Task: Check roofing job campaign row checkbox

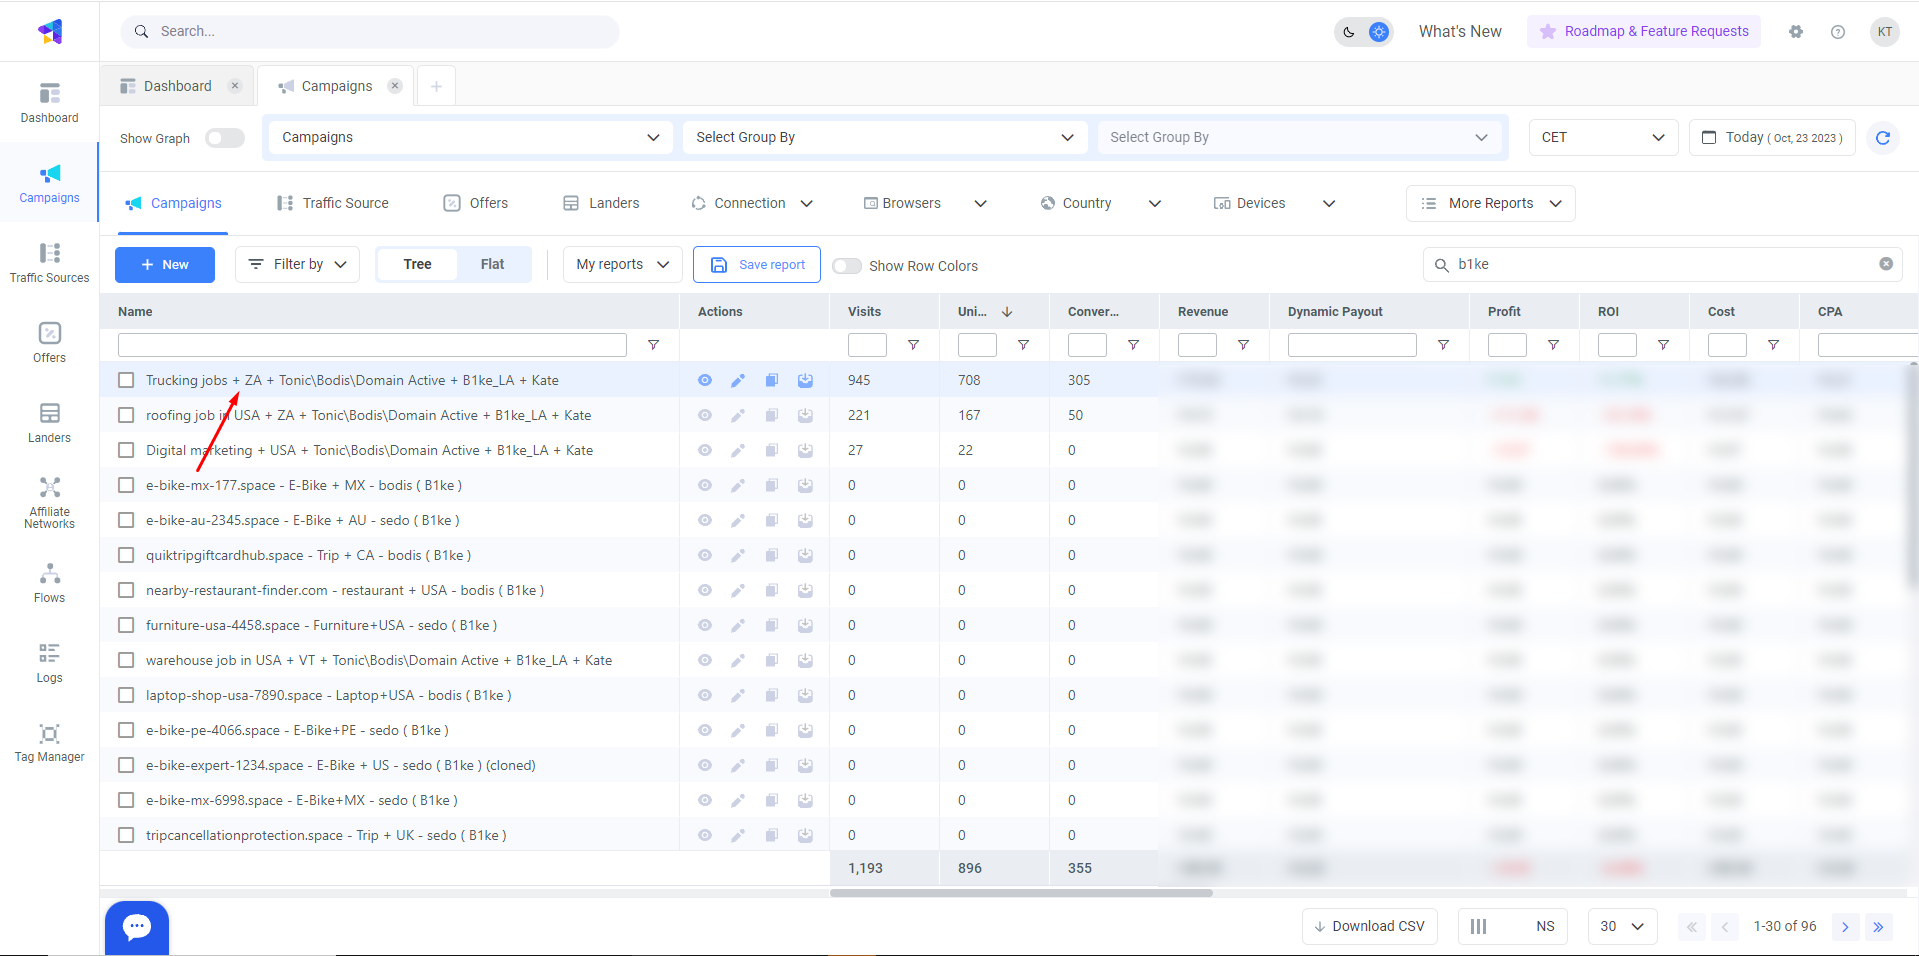Action: pyautogui.click(x=126, y=415)
